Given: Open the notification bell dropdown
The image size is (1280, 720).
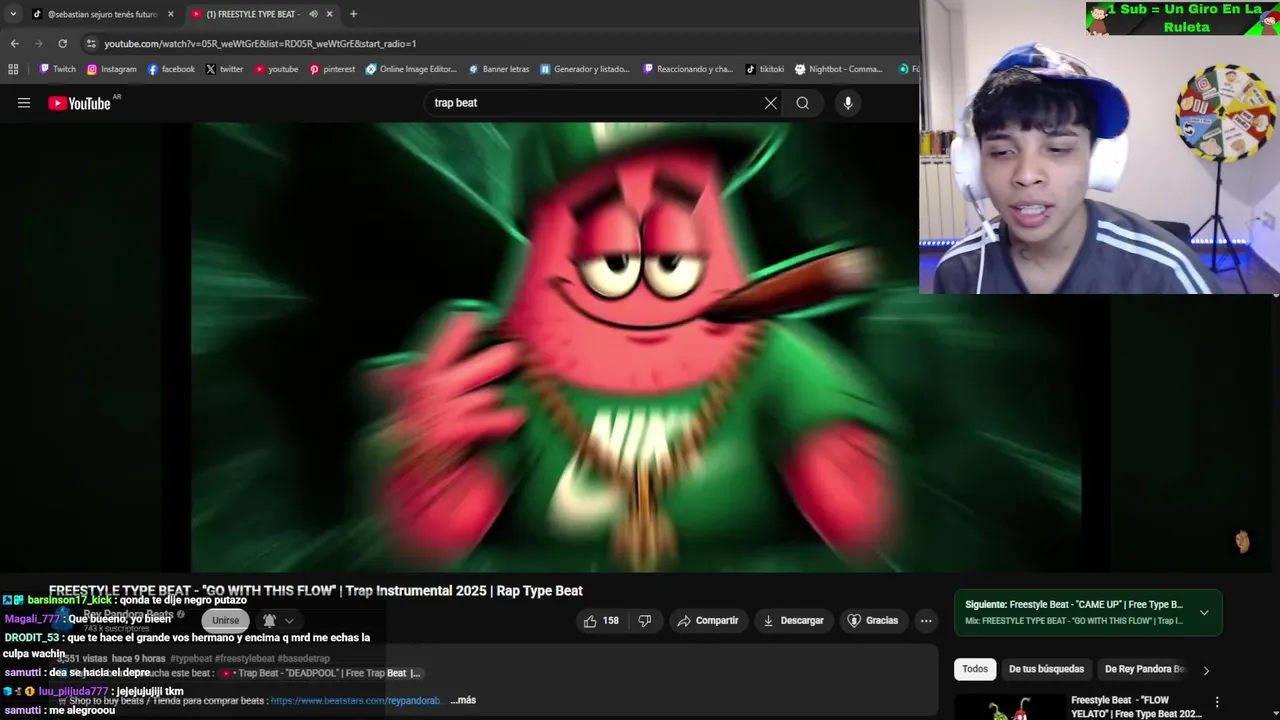Looking at the screenshot, I should pyautogui.click(x=277, y=621).
